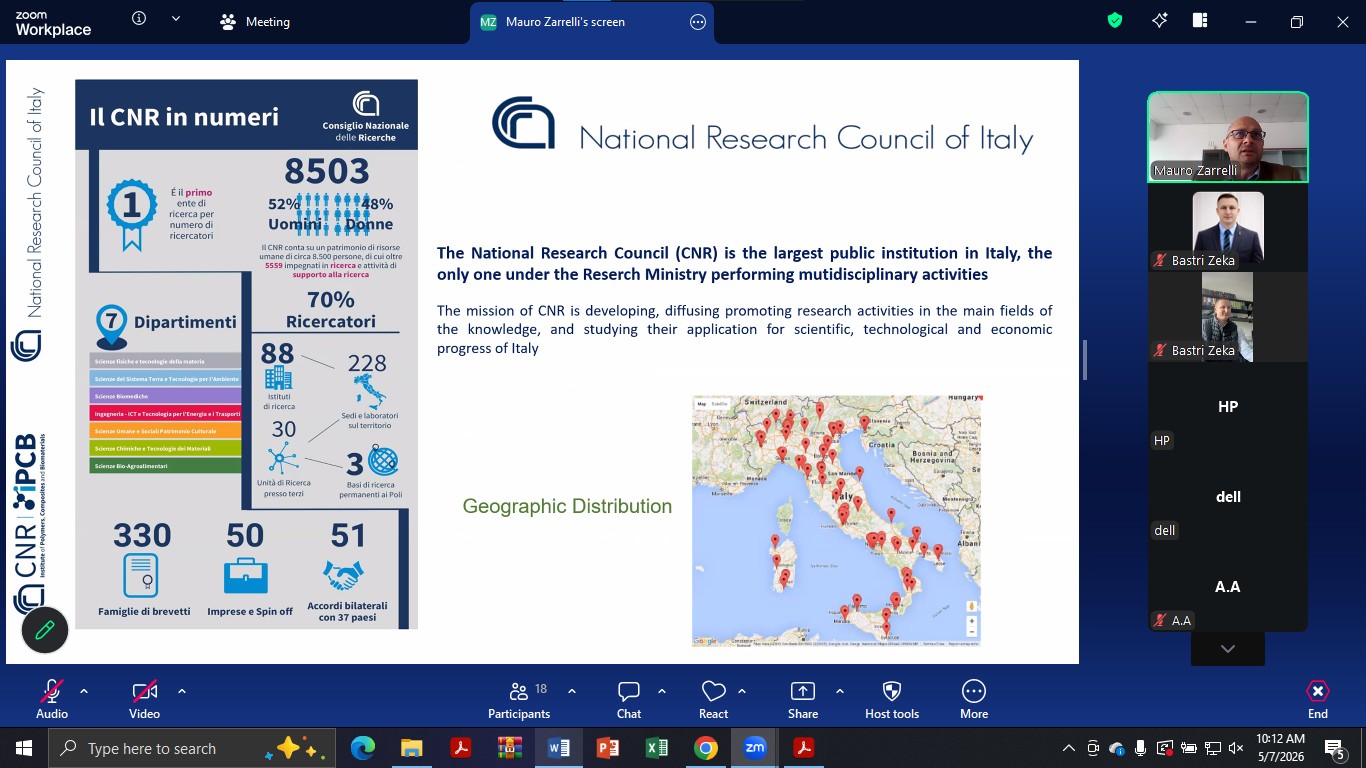Click the Zoom taskbar icon
Screen dimensions: 1366x768
pos(755,748)
